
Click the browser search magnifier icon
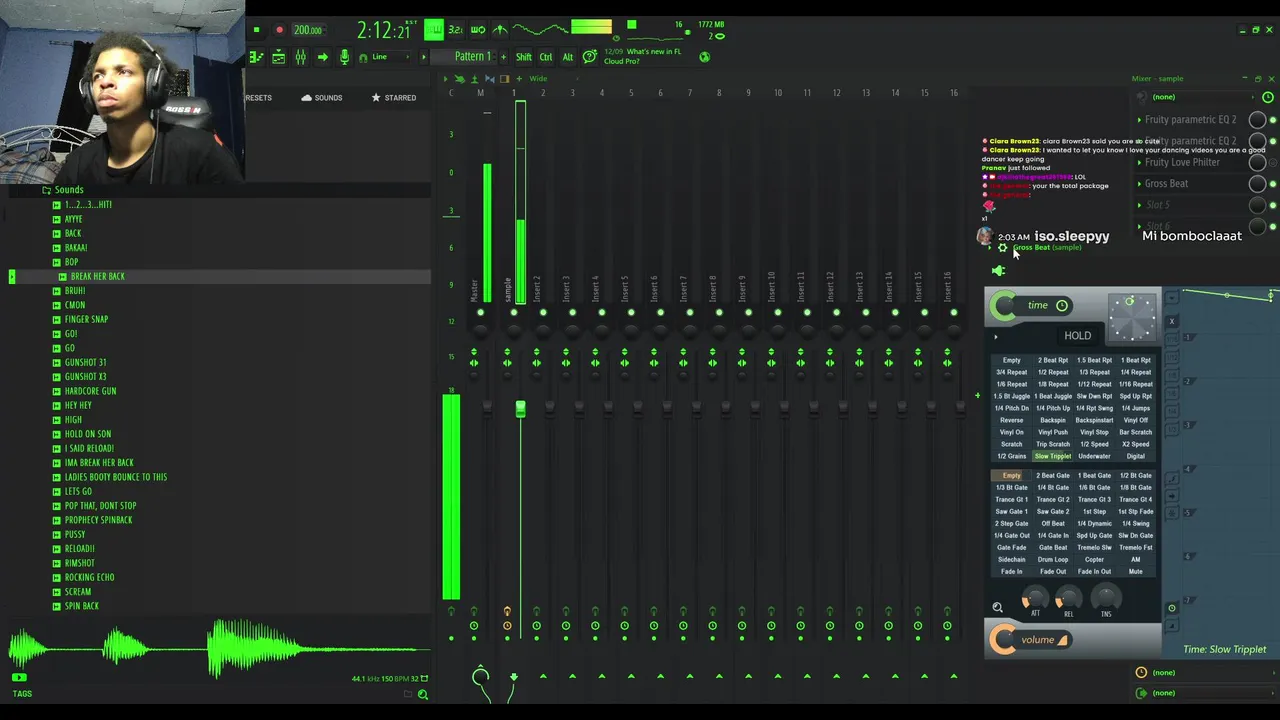[x=423, y=694]
